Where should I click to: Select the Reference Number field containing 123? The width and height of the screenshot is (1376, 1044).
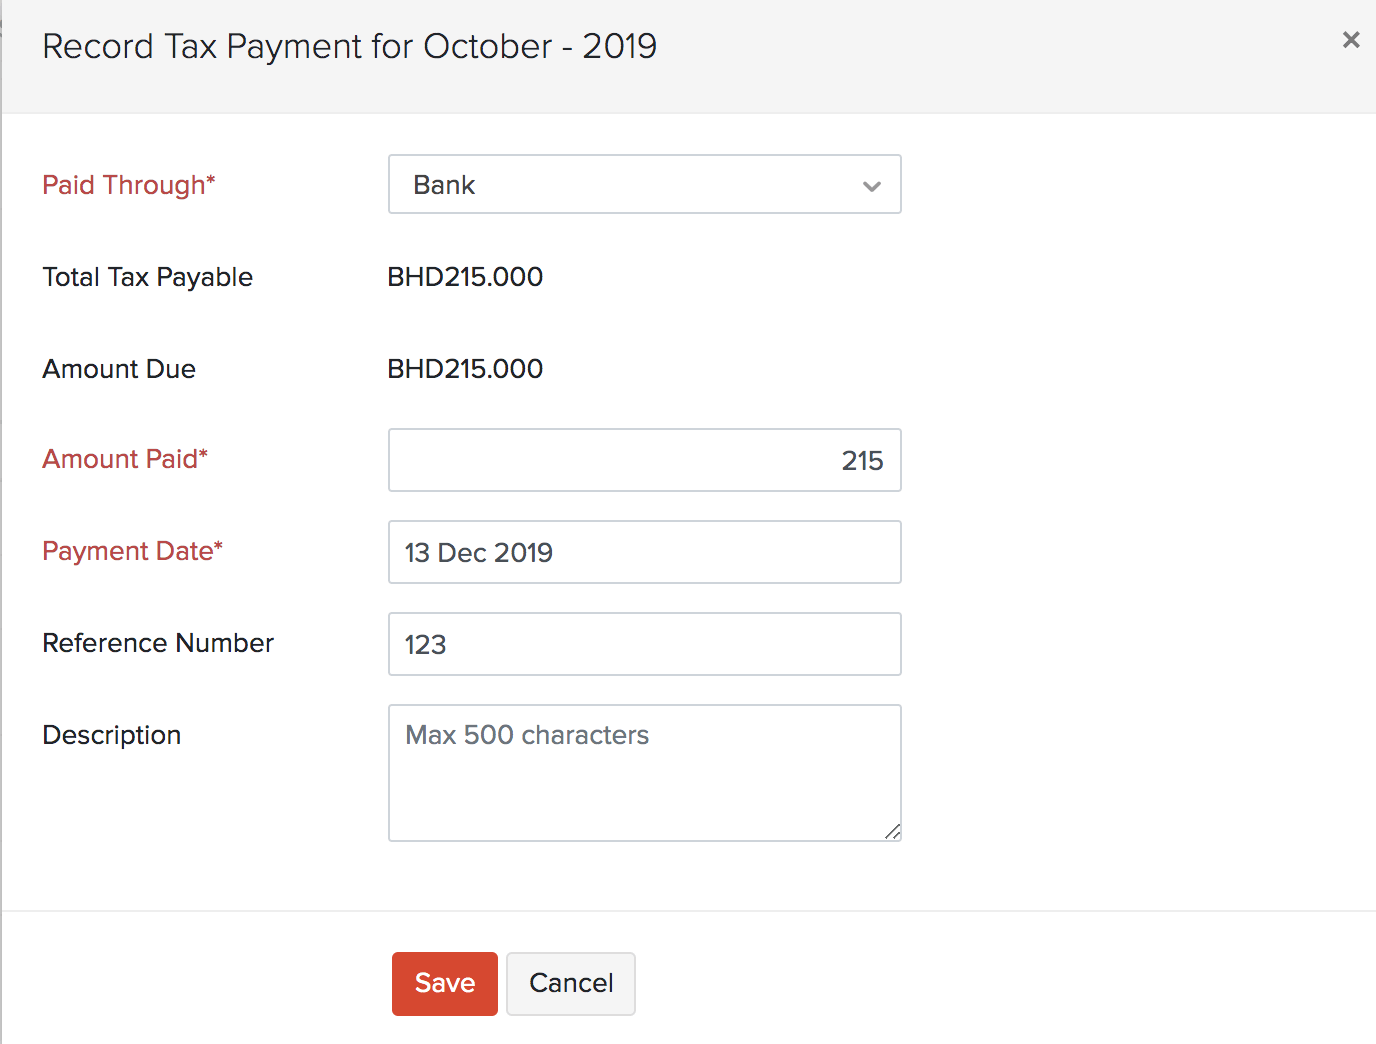(x=644, y=644)
